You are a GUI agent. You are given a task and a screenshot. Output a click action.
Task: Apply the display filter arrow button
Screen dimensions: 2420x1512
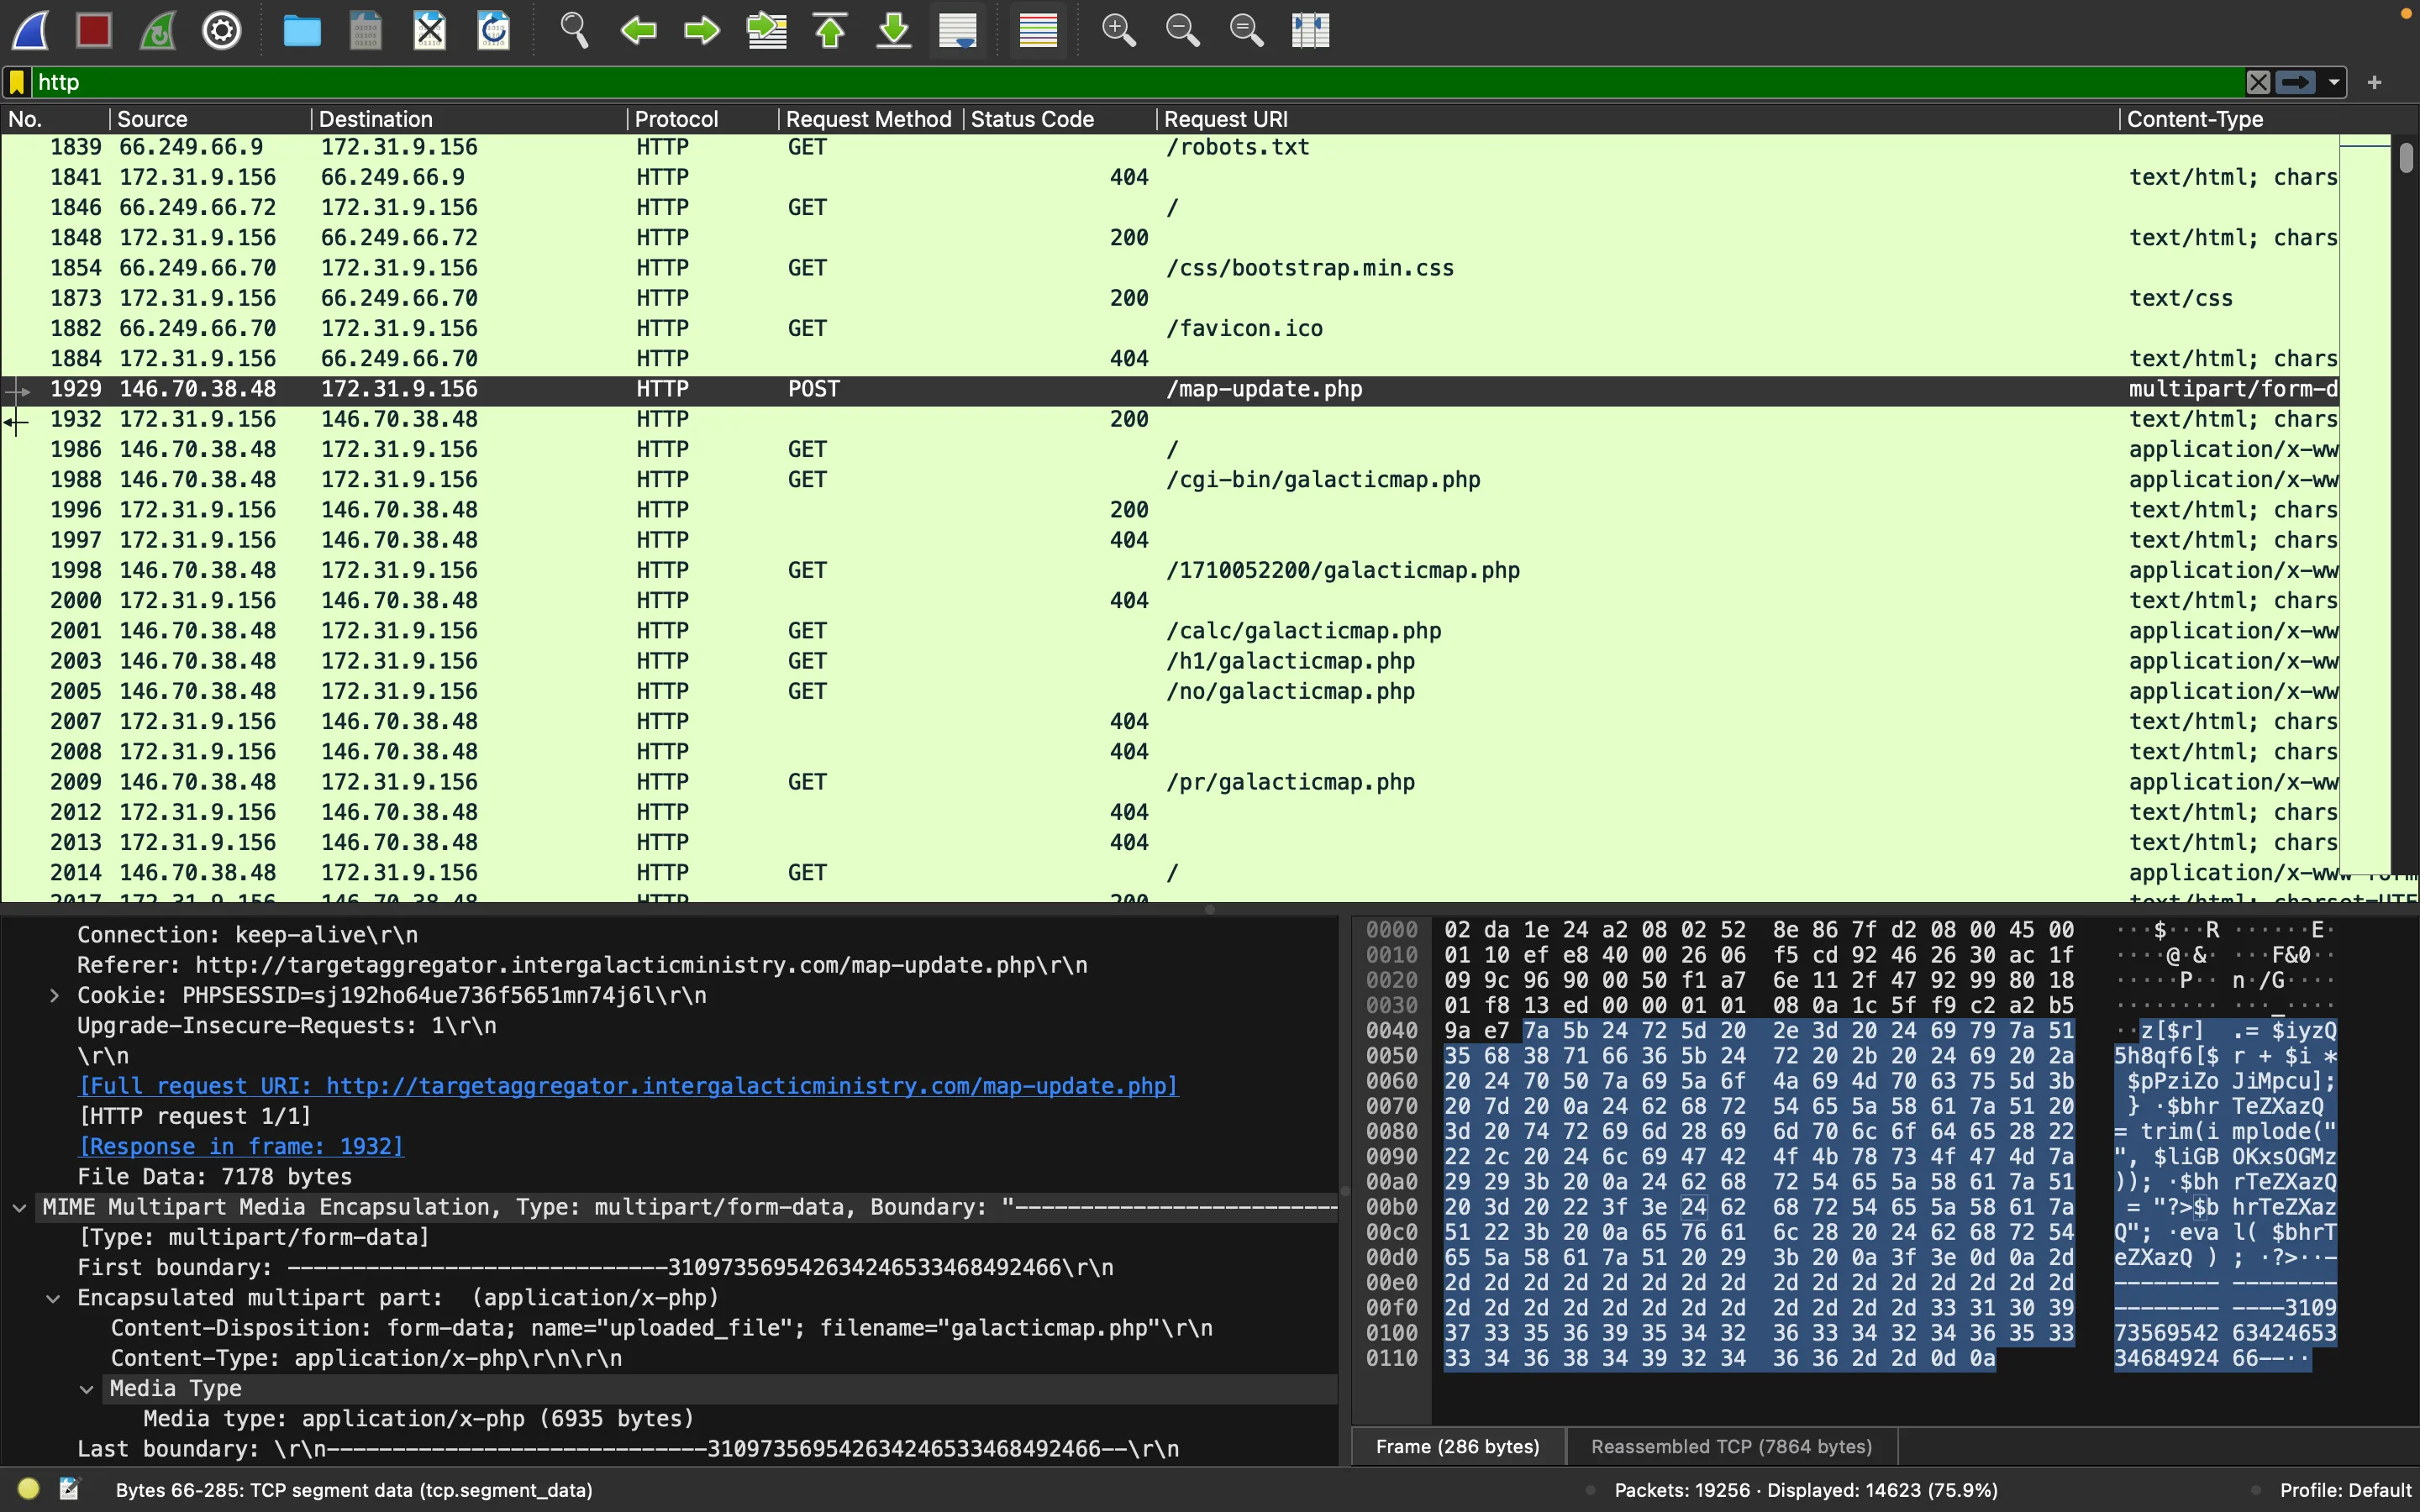2296,82
